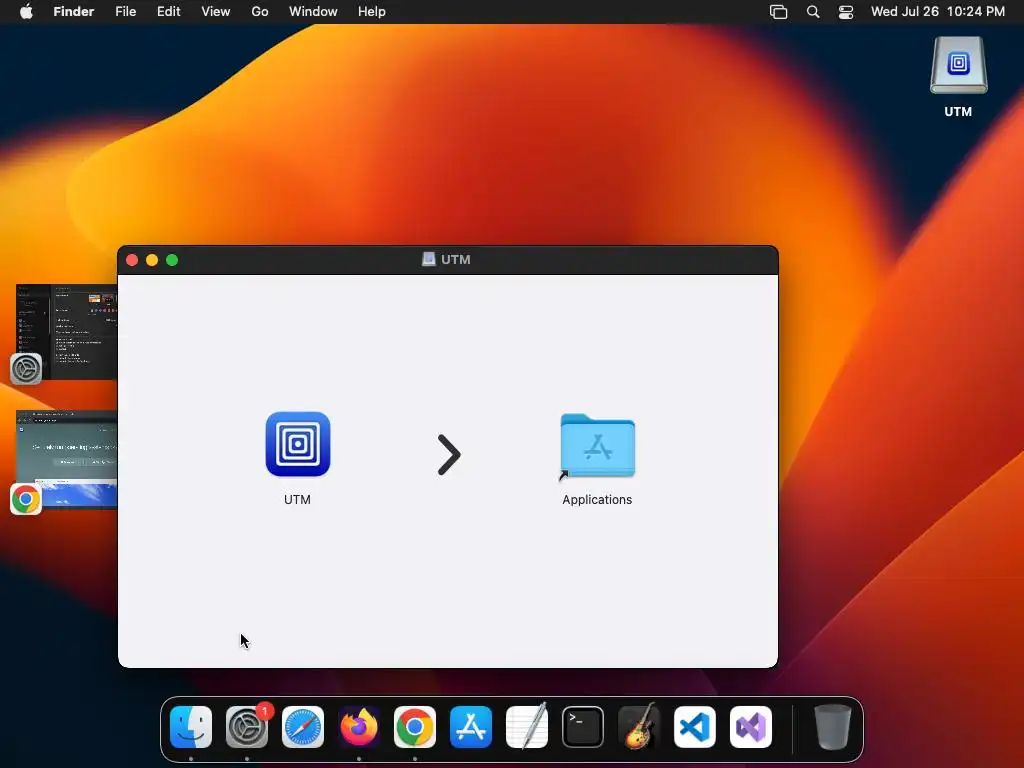The image size is (1024, 768).
Task: Click the Applications label under the folder
Action: (x=597, y=500)
